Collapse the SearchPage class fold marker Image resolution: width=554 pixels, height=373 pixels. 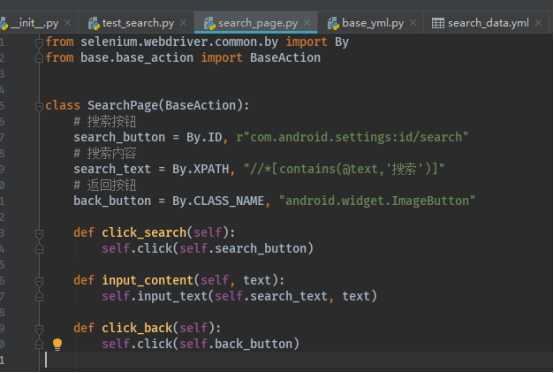[x=39, y=106]
